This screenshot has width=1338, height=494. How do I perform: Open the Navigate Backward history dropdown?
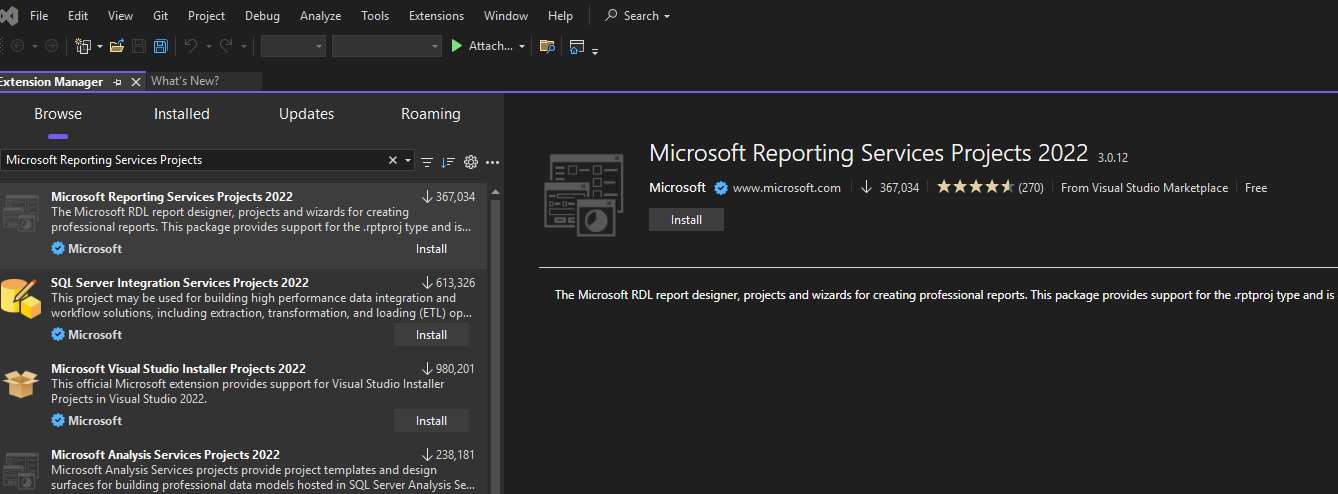click(x=34, y=46)
